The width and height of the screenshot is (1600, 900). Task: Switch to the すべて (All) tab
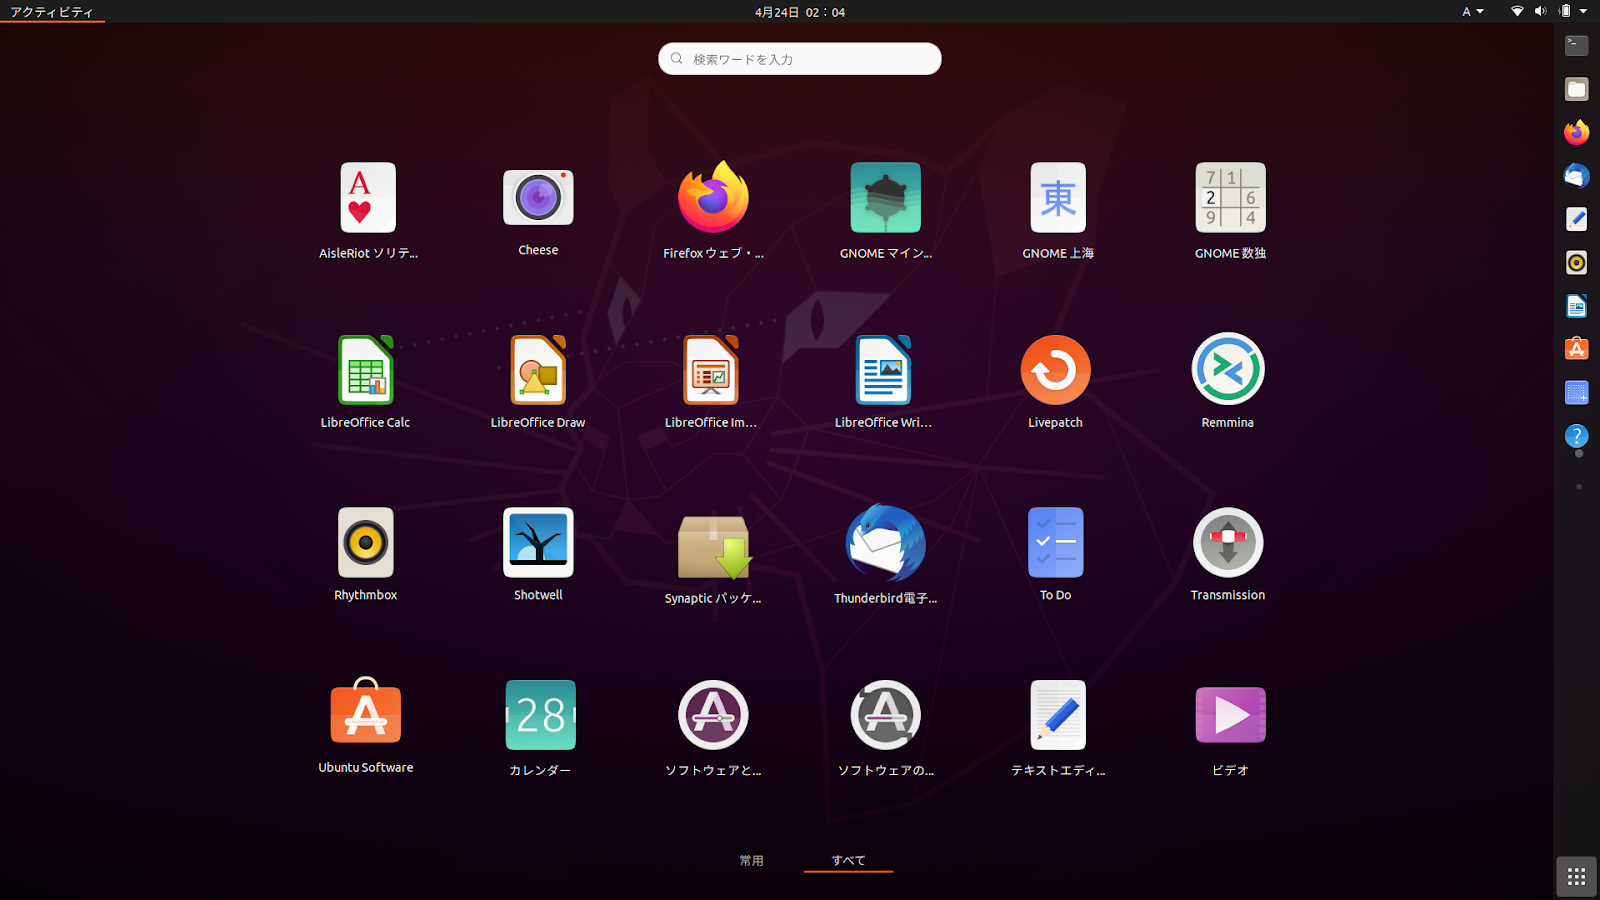point(848,860)
